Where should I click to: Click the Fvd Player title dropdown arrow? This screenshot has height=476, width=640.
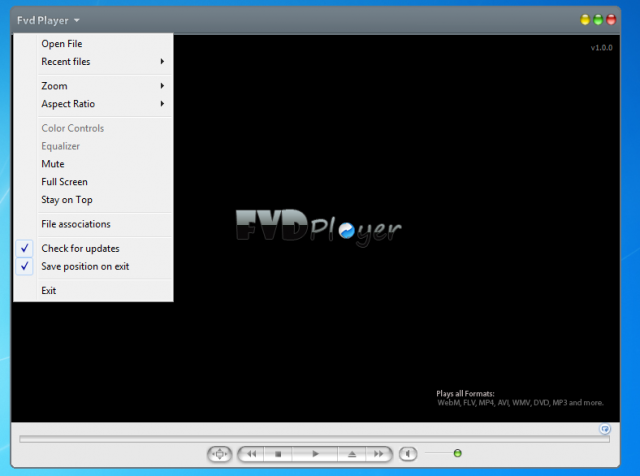77,20
